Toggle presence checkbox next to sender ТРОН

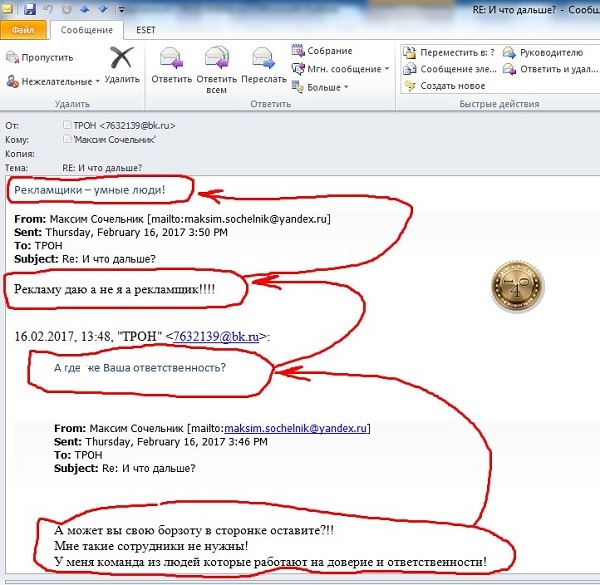[x=67, y=124]
